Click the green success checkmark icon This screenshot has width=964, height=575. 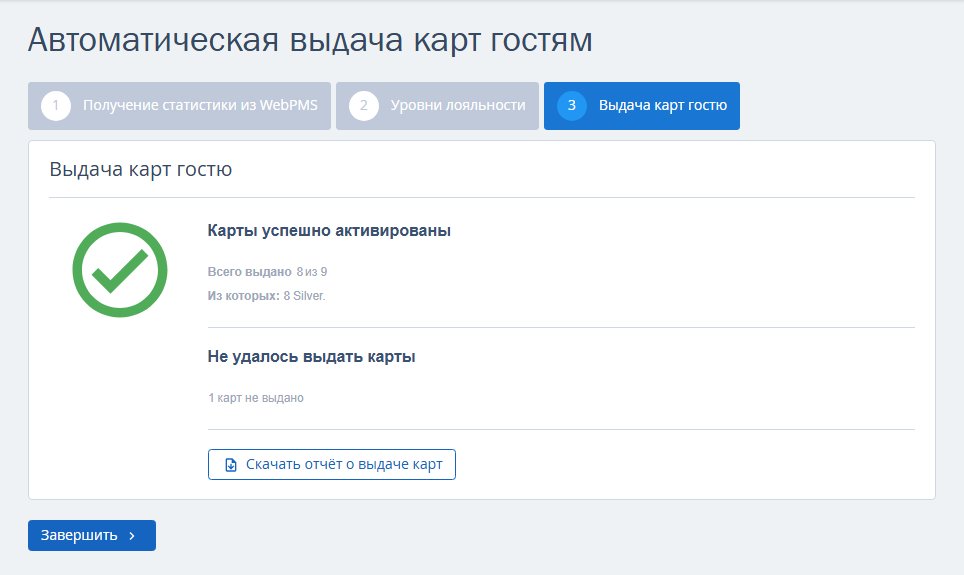pyautogui.click(x=120, y=270)
